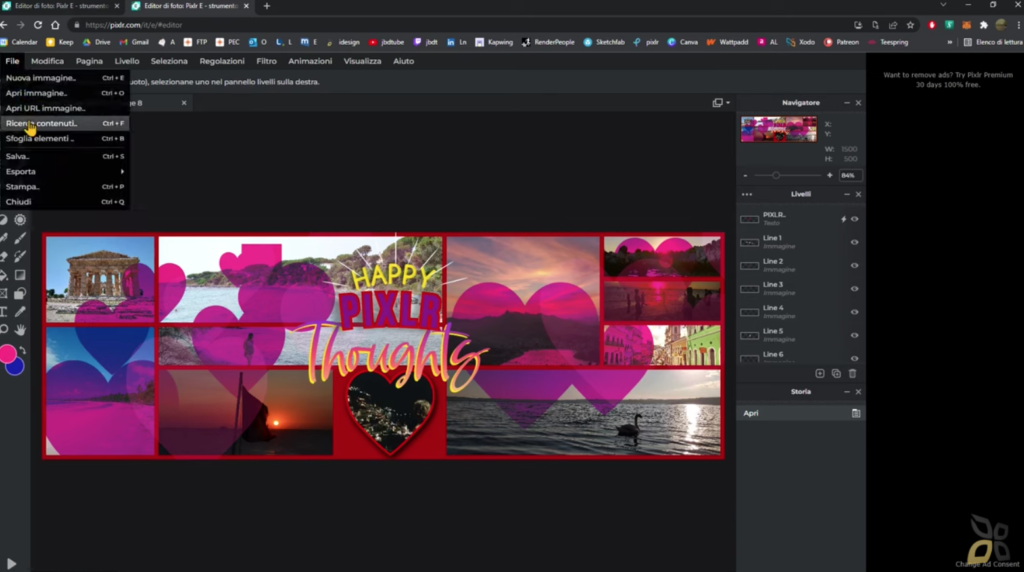This screenshot has width=1024, height=572.
Task: Hide the PIXLR text layer
Action: 854,219
